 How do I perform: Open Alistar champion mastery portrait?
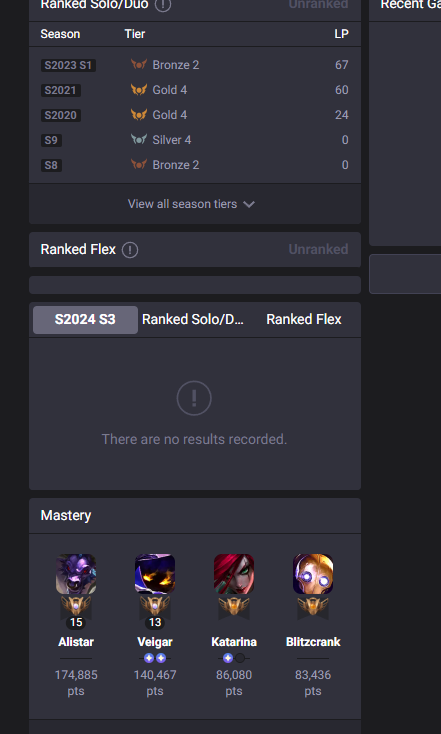click(76, 574)
